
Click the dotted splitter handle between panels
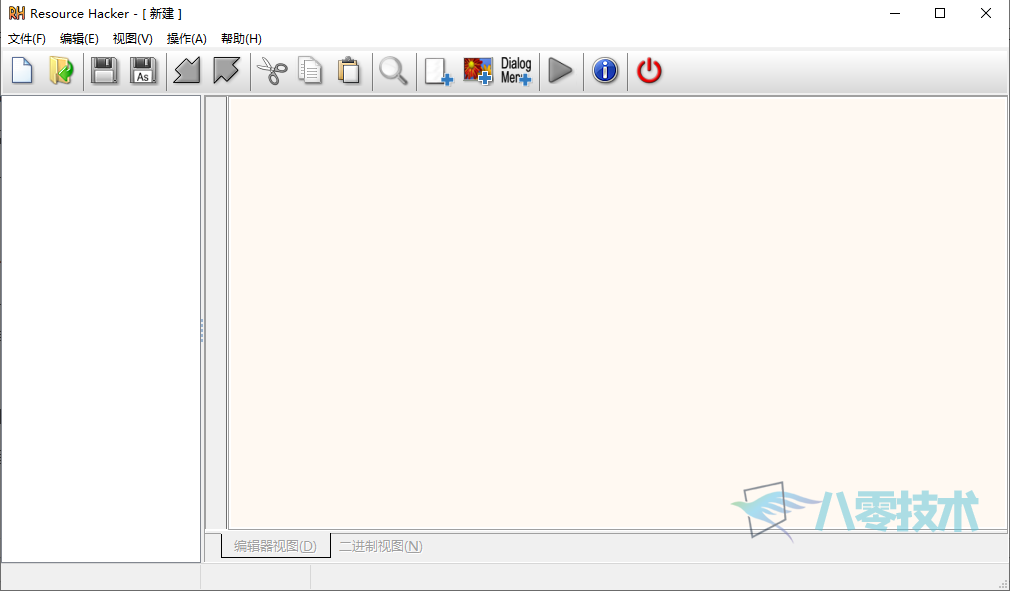coord(202,330)
